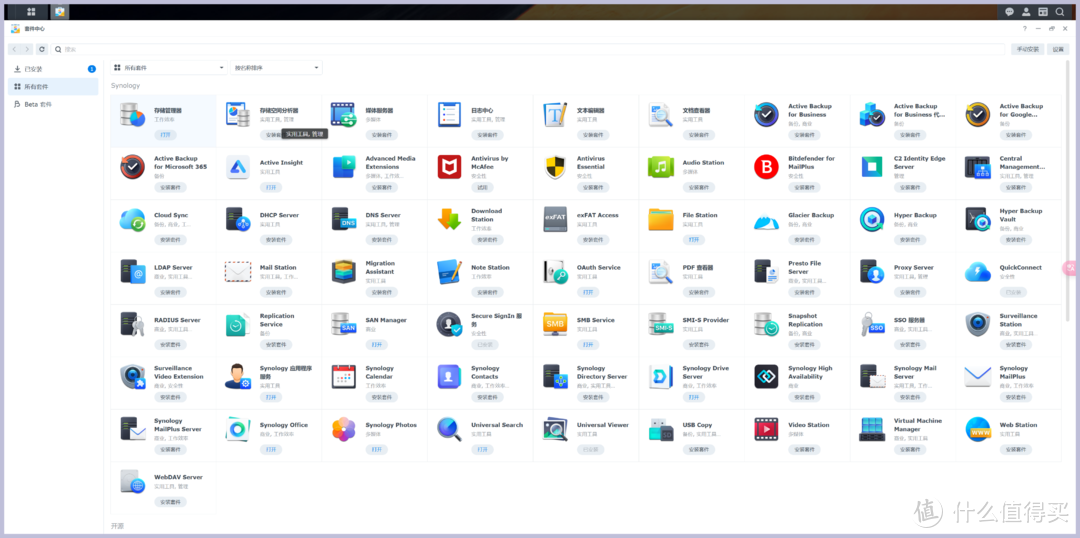Click the Antivirus by McAfee icon
Viewport: 1080px width, 538px height.
(x=449, y=167)
